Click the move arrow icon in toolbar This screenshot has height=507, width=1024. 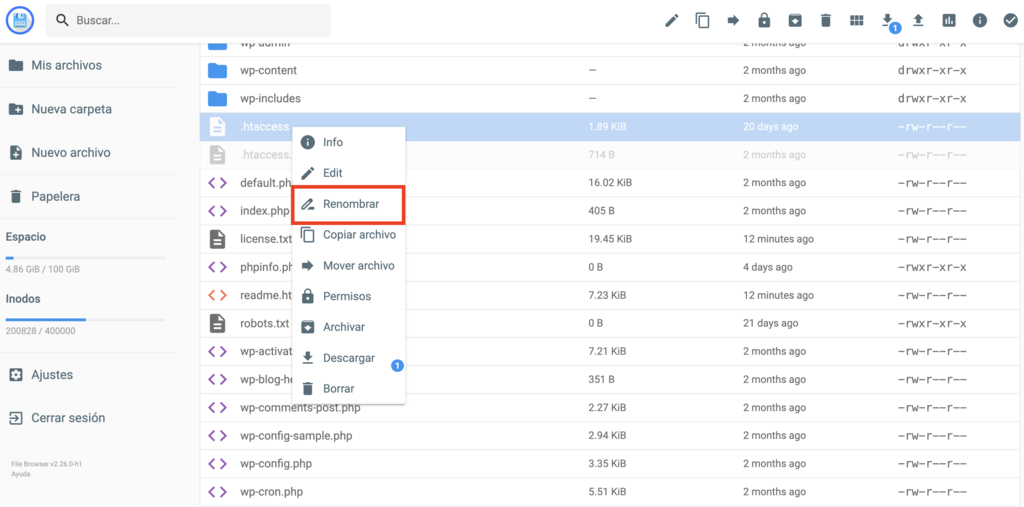[733, 21]
